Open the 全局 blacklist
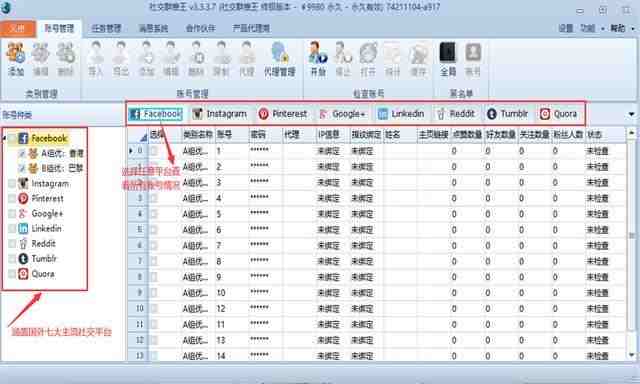 [x=448, y=59]
